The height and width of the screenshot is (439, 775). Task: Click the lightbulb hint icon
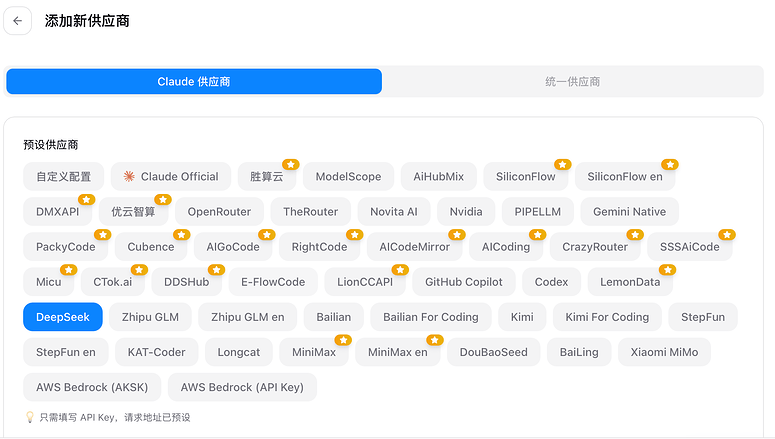pyautogui.click(x=30, y=417)
